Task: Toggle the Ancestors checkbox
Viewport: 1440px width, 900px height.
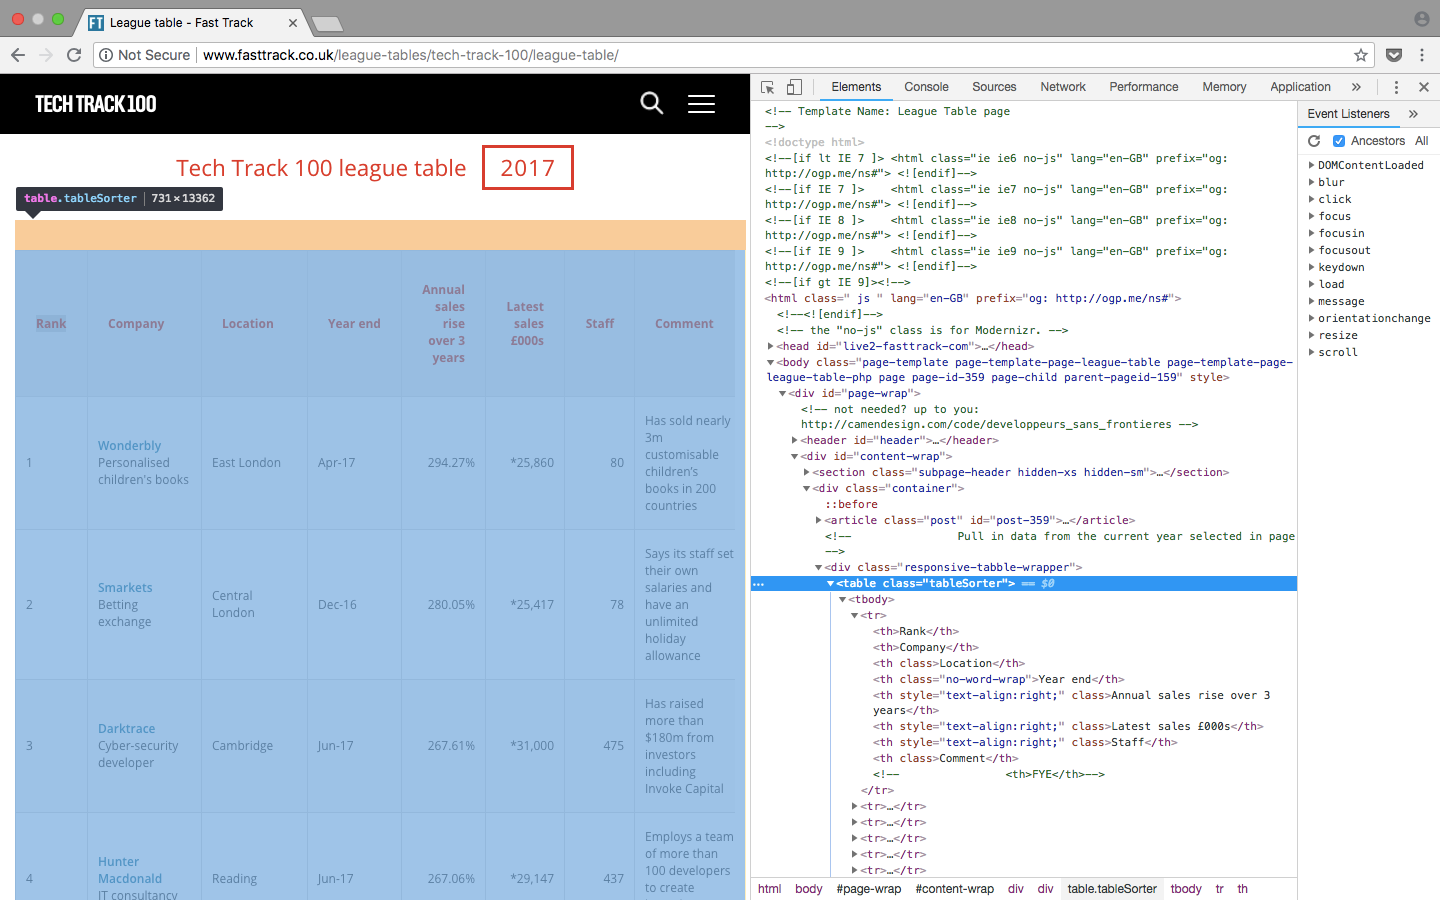Action: 1339,141
